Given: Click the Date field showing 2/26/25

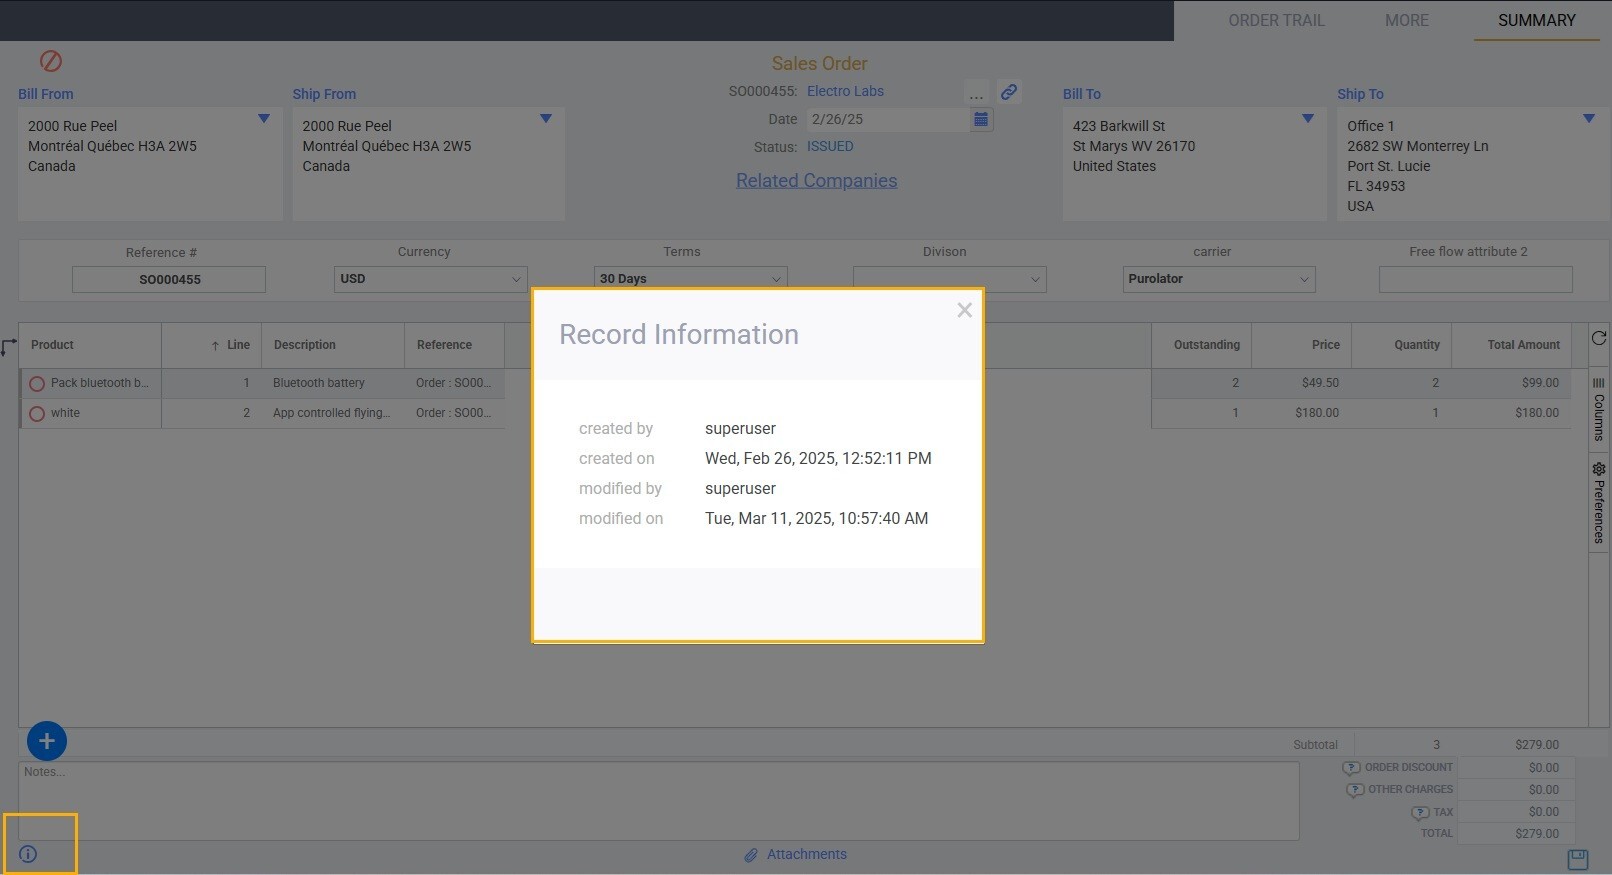Looking at the screenshot, I should point(887,119).
